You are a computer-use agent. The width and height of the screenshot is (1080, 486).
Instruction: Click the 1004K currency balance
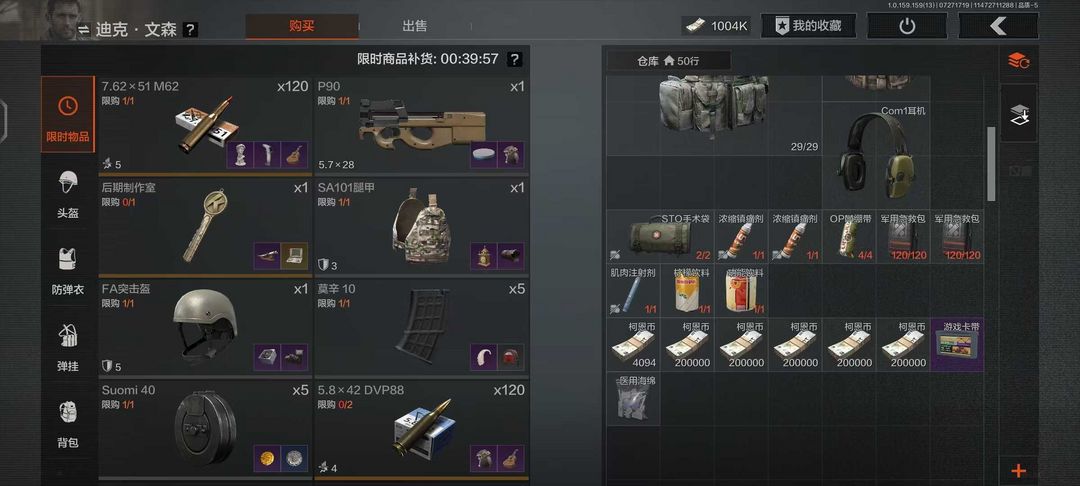coord(718,26)
